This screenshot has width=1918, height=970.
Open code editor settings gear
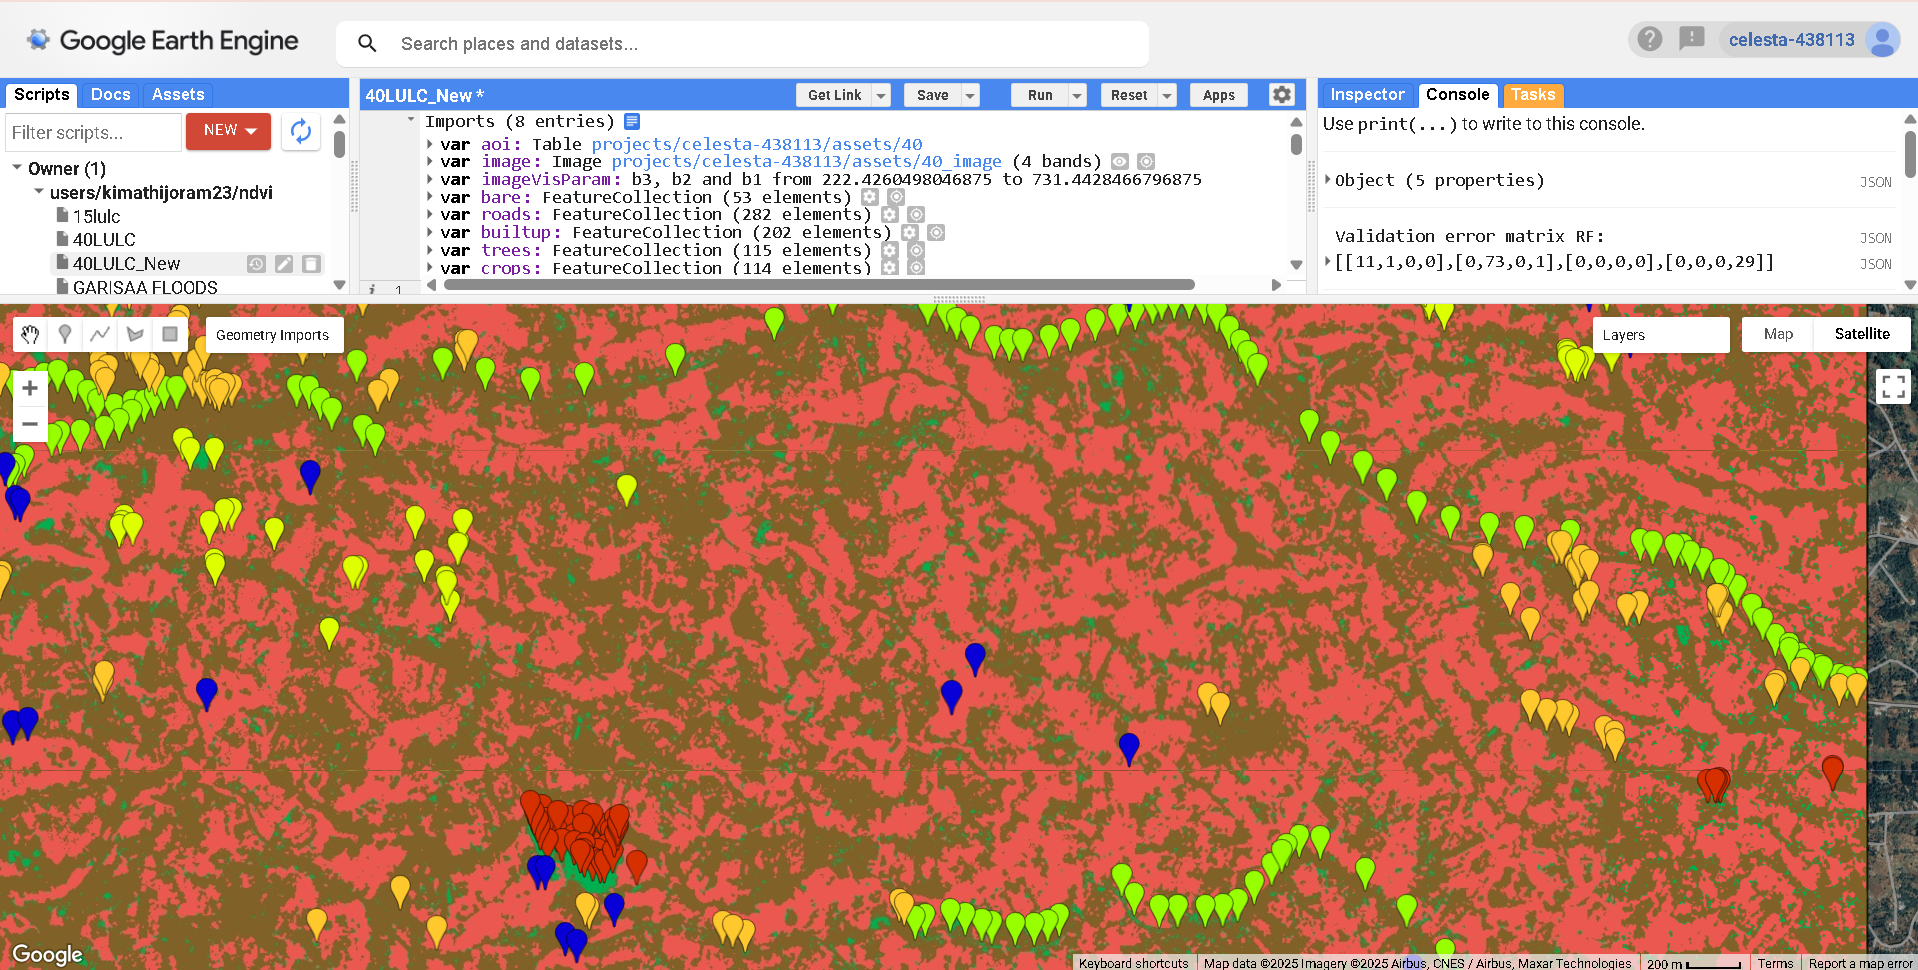click(1282, 94)
